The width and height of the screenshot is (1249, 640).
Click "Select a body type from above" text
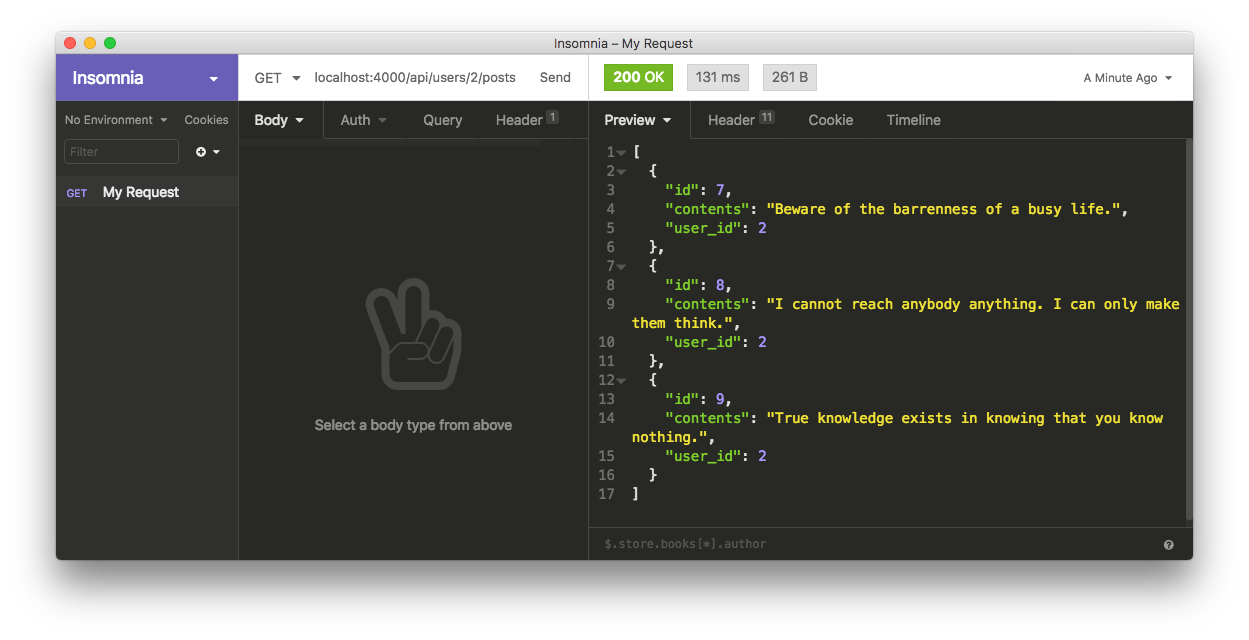(x=413, y=425)
